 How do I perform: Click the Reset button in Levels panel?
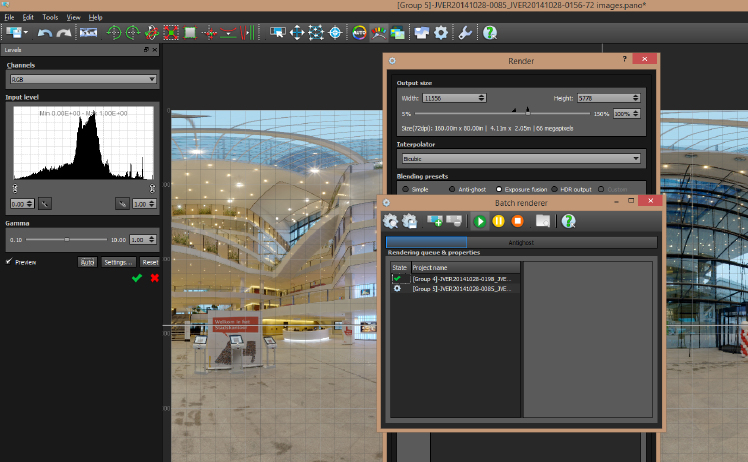(x=150, y=262)
